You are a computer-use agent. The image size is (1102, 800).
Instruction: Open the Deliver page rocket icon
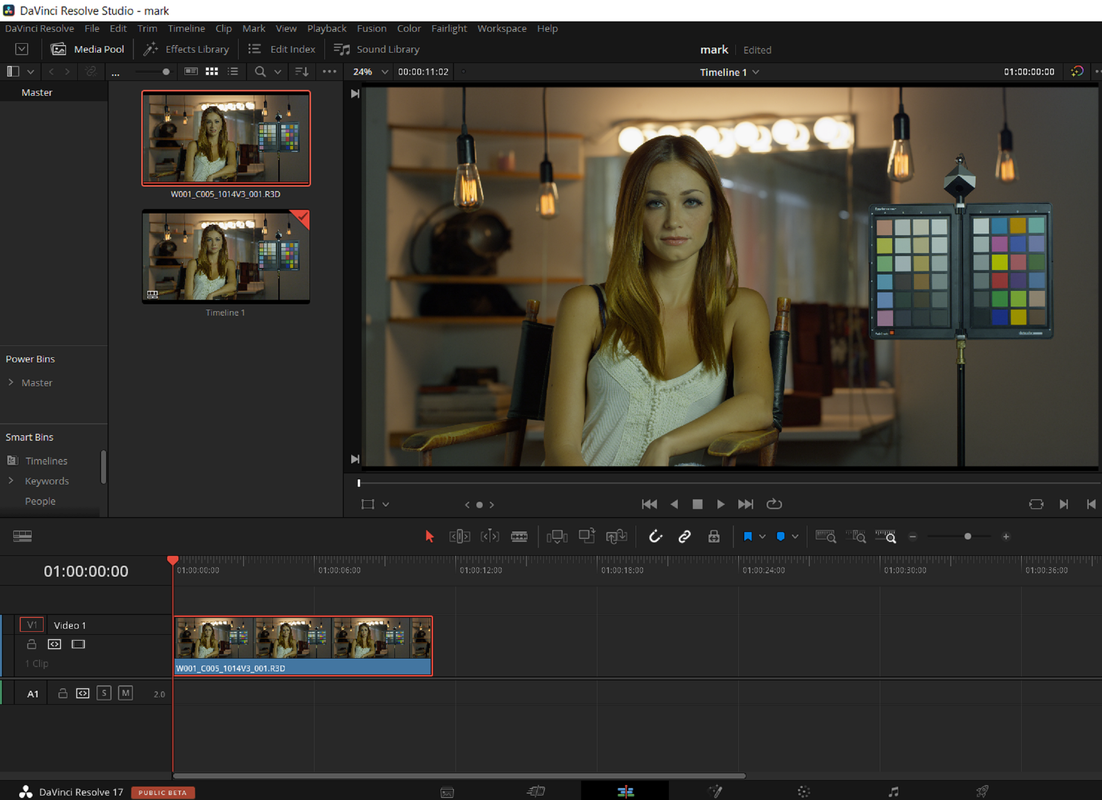pyautogui.click(x=982, y=792)
